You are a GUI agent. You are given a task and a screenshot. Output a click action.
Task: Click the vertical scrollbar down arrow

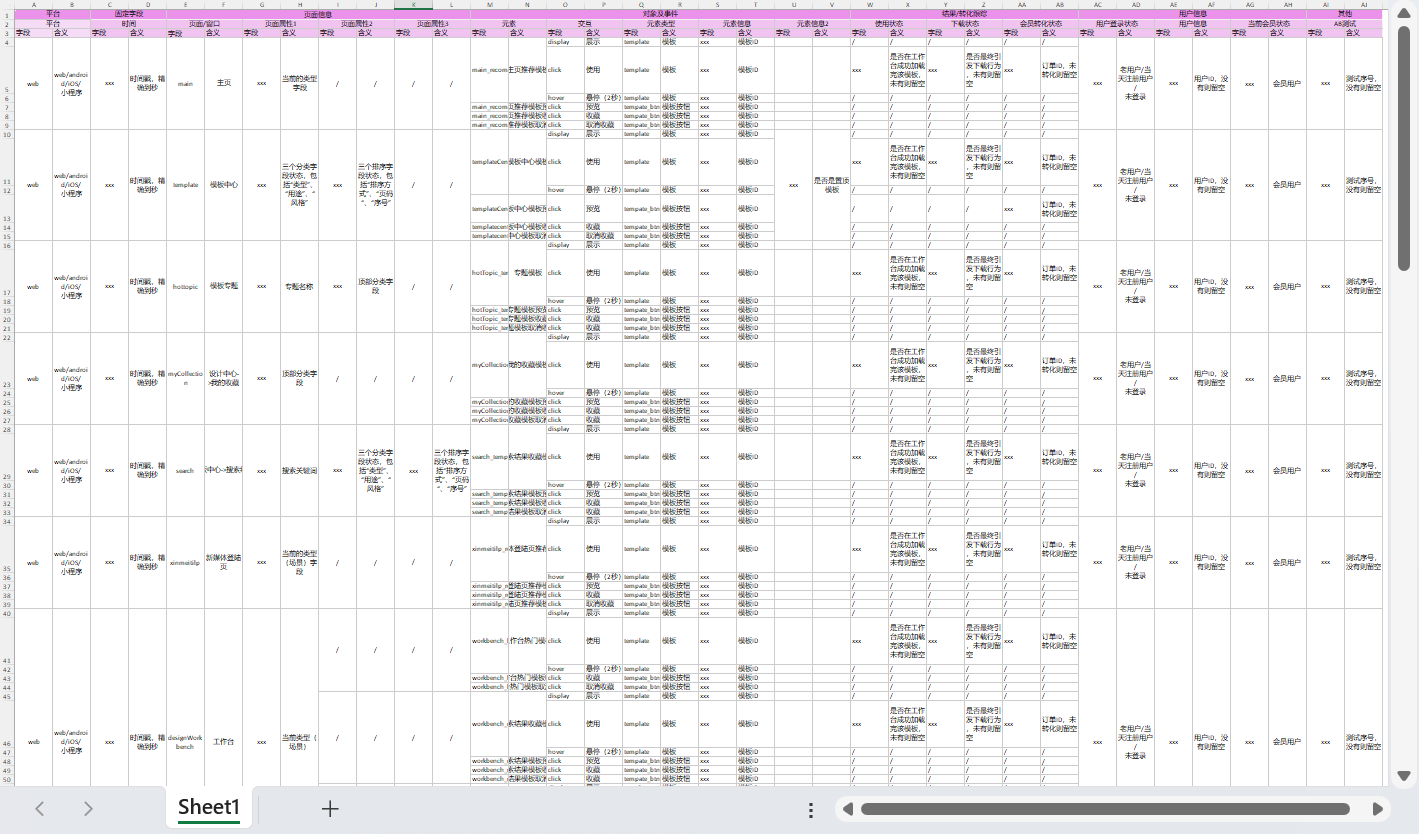click(1403, 776)
